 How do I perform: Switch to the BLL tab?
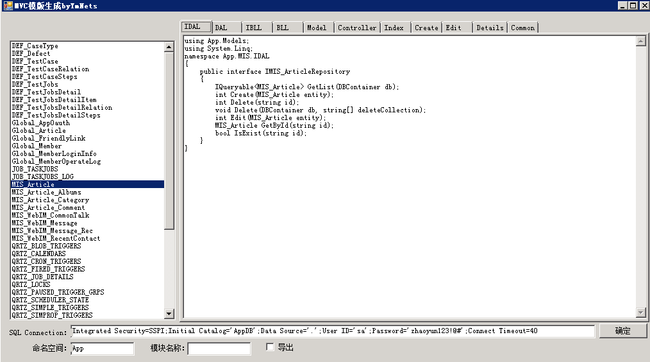pyautogui.click(x=288, y=27)
